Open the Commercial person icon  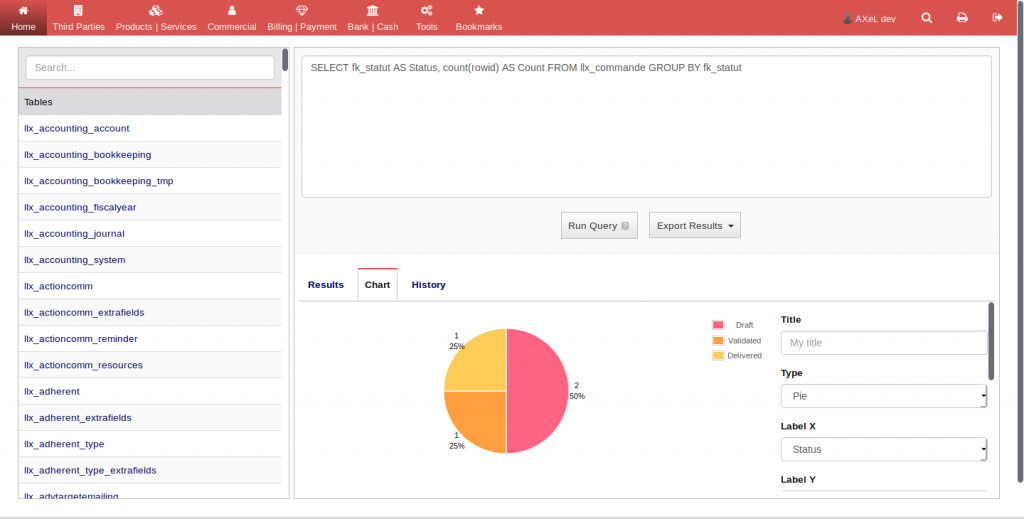point(232,10)
